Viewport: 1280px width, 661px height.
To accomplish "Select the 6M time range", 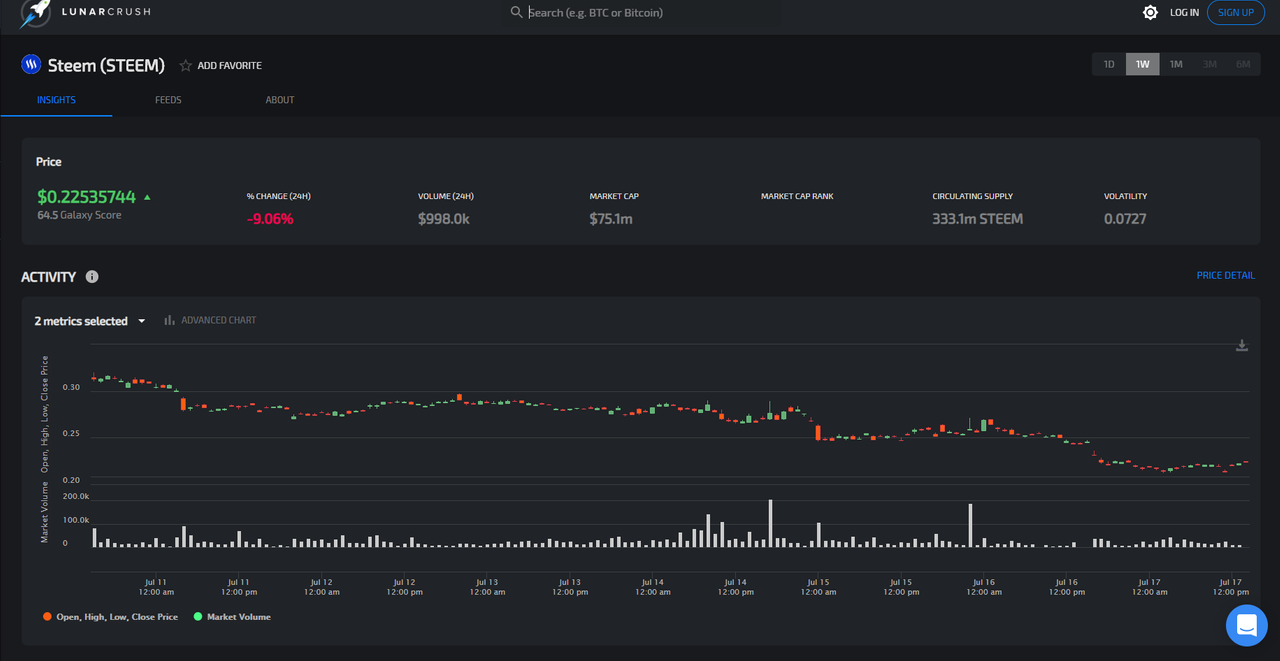I will 1243,65.
